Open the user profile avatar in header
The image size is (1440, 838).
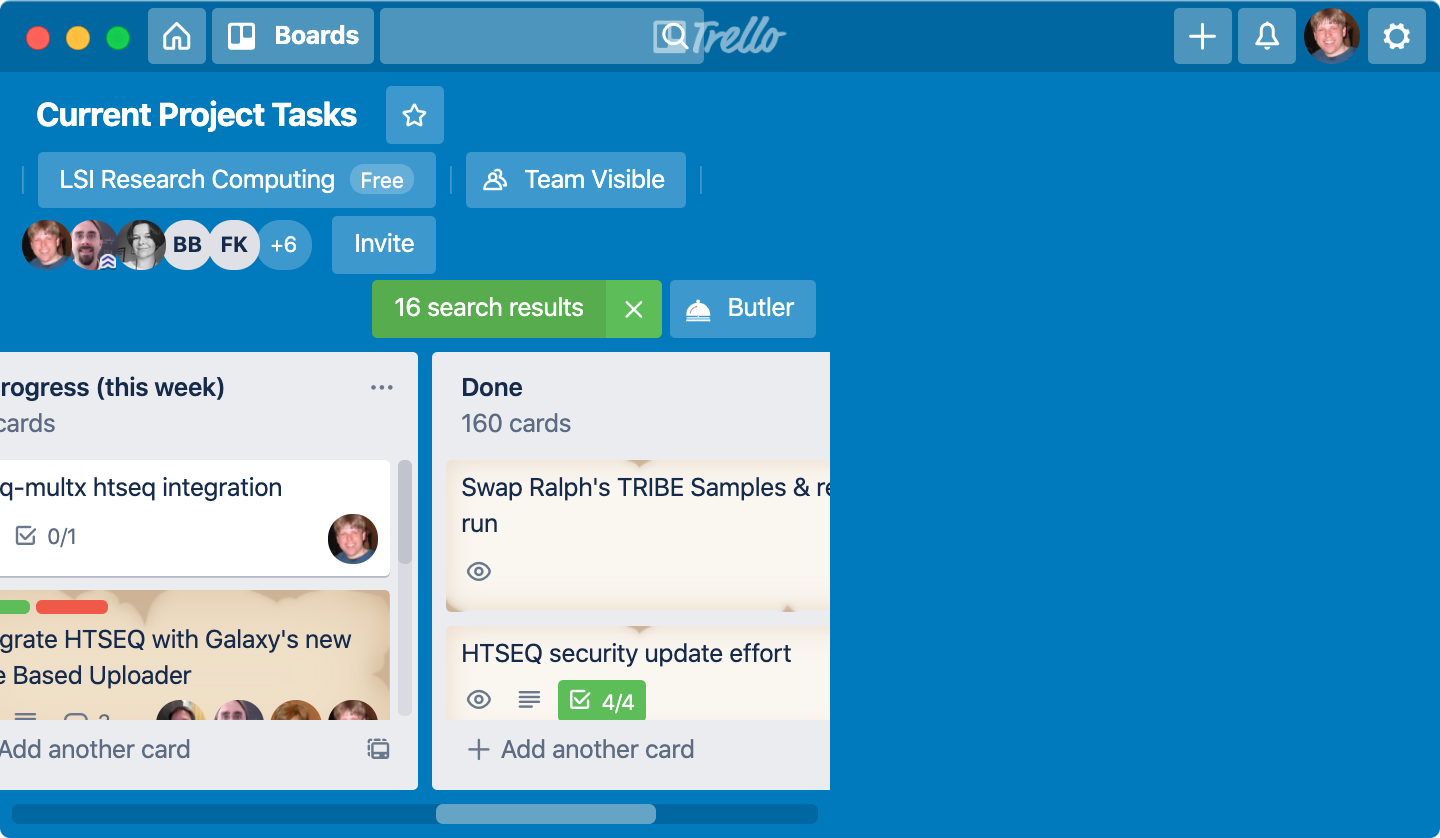coord(1332,36)
